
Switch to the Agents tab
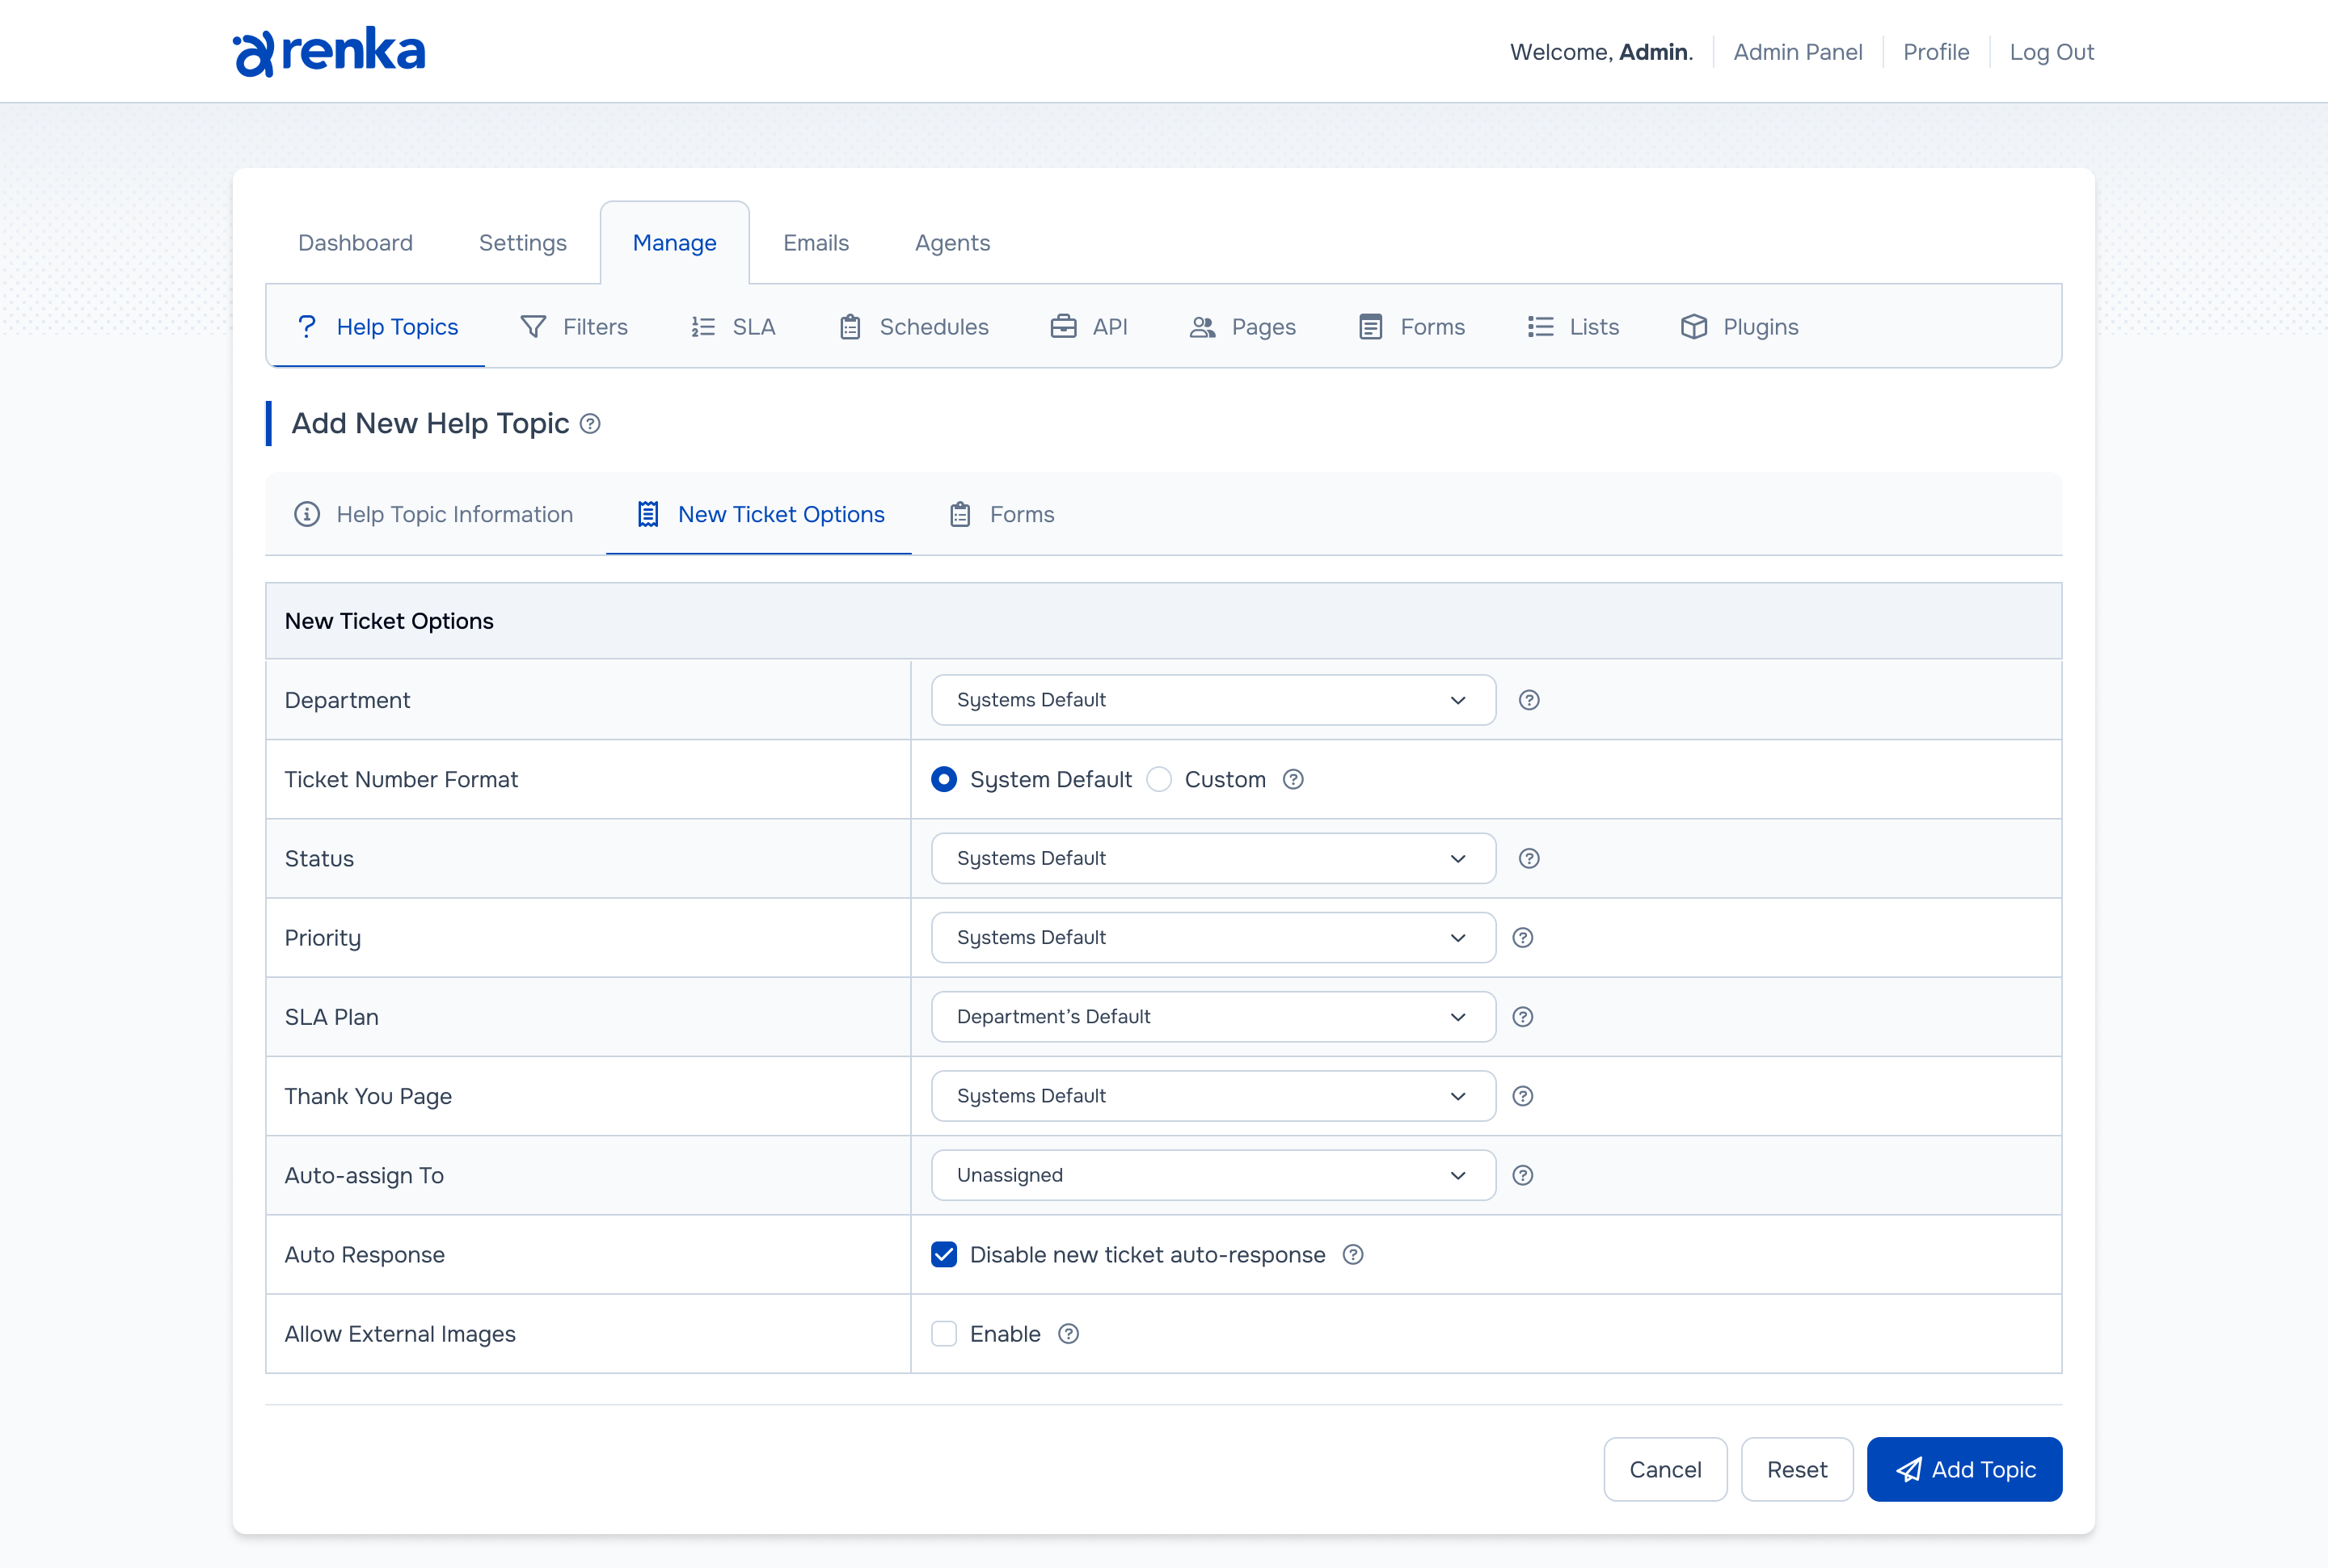pyautogui.click(x=952, y=243)
